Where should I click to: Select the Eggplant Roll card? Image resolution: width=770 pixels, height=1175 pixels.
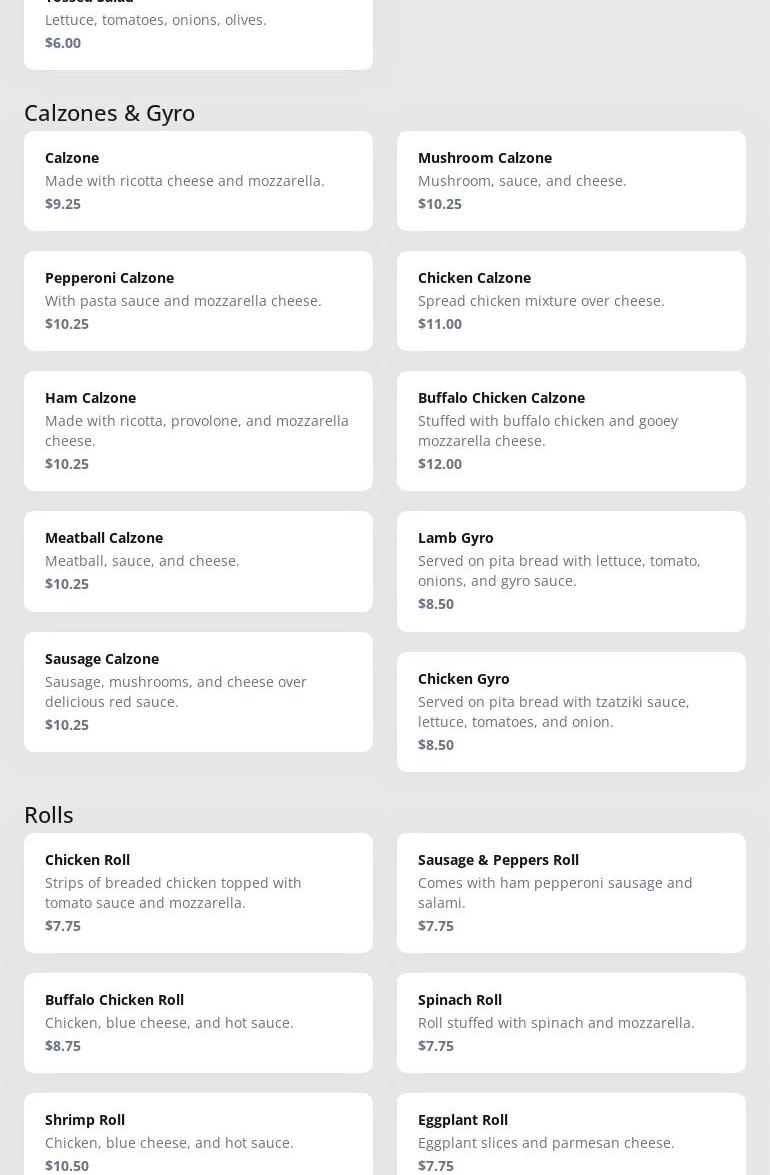[x=571, y=1140]
